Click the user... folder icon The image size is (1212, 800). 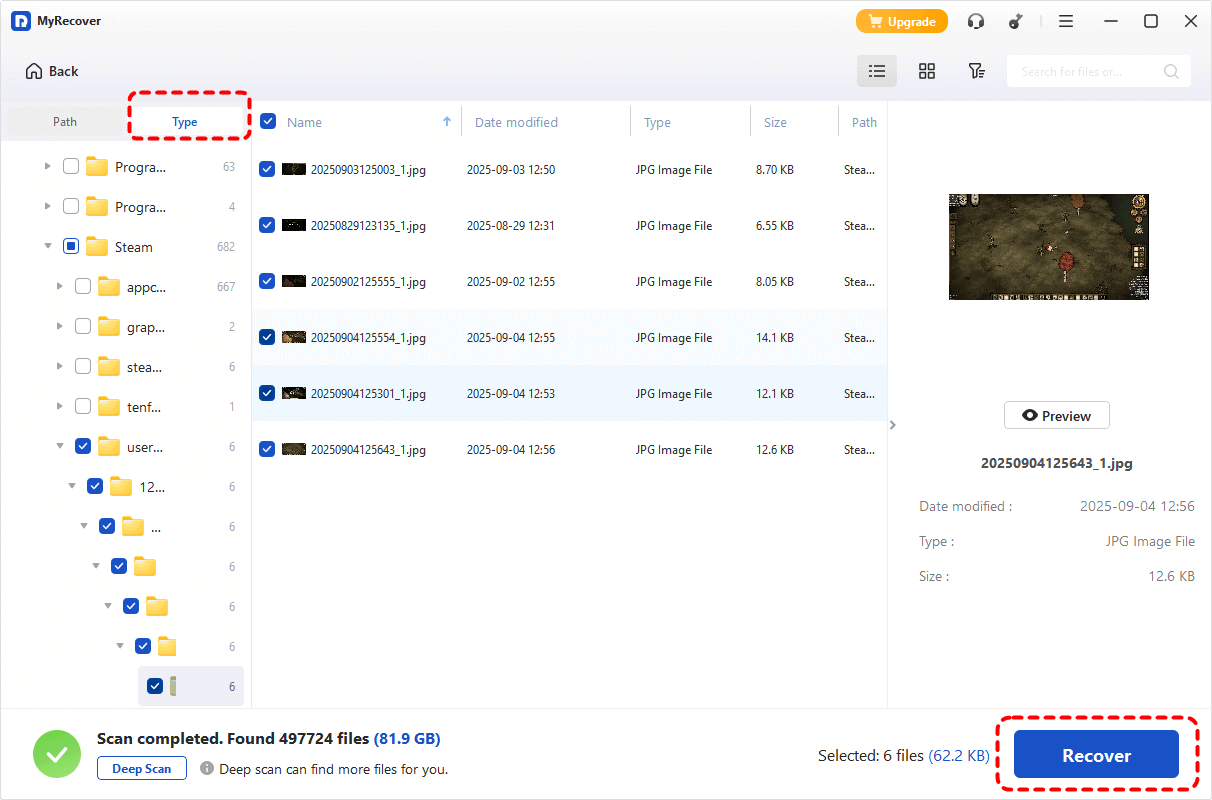tap(109, 447)
